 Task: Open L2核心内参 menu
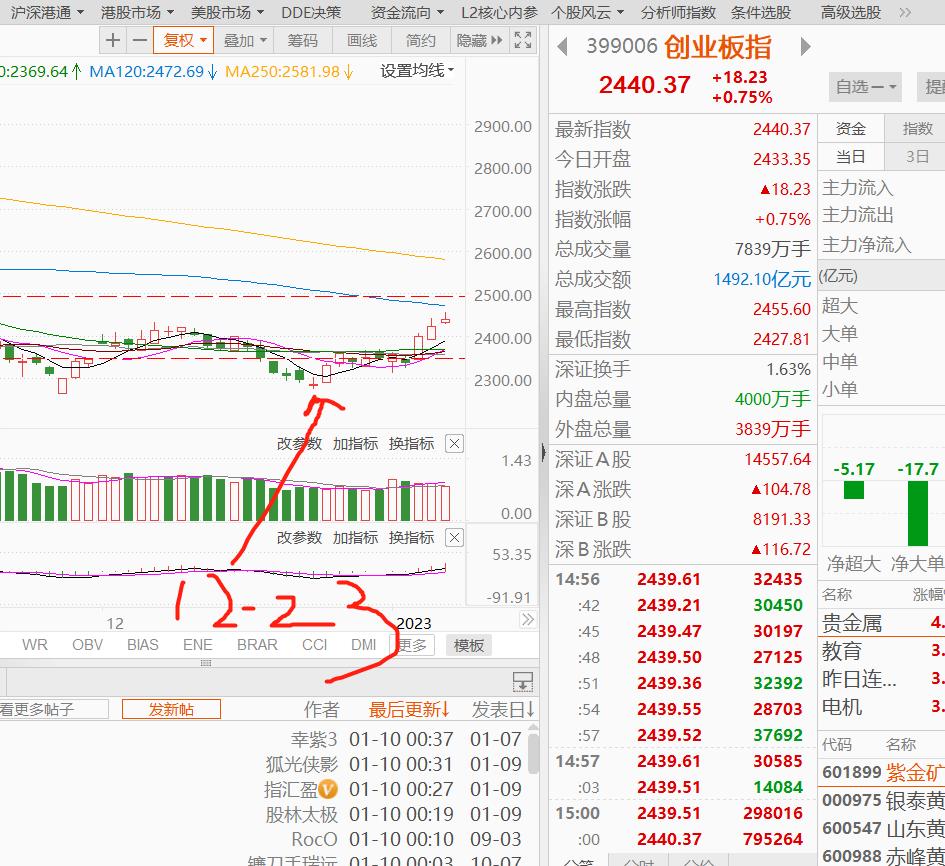(x=499, y=12)
